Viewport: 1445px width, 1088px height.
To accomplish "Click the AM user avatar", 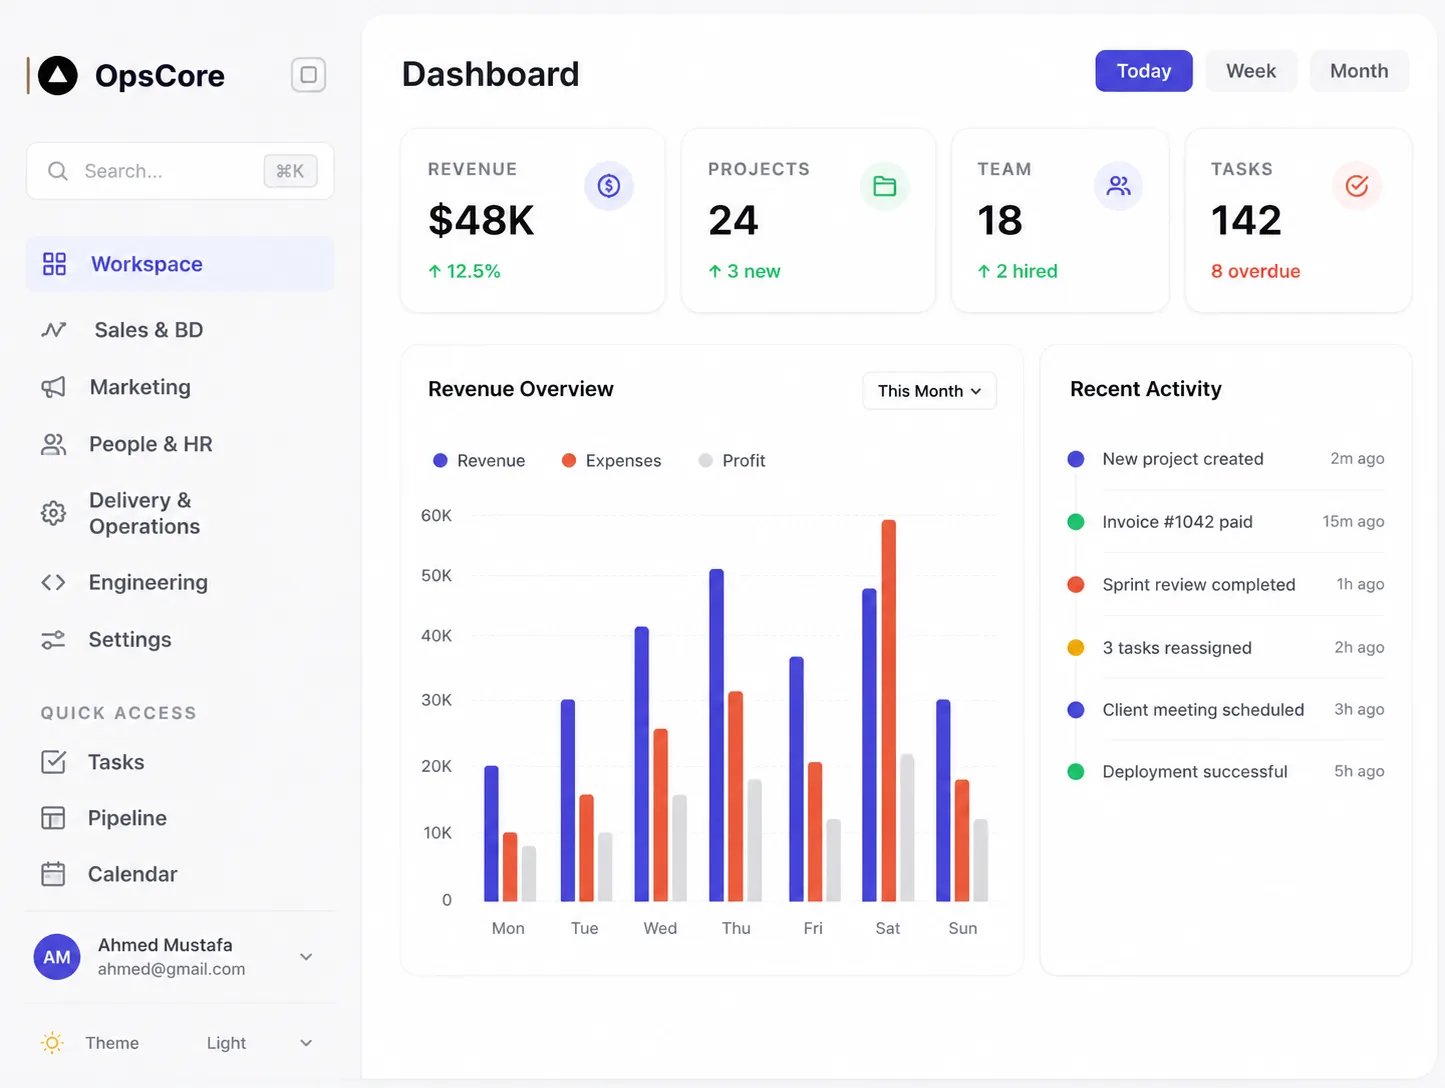I will 57,957.
